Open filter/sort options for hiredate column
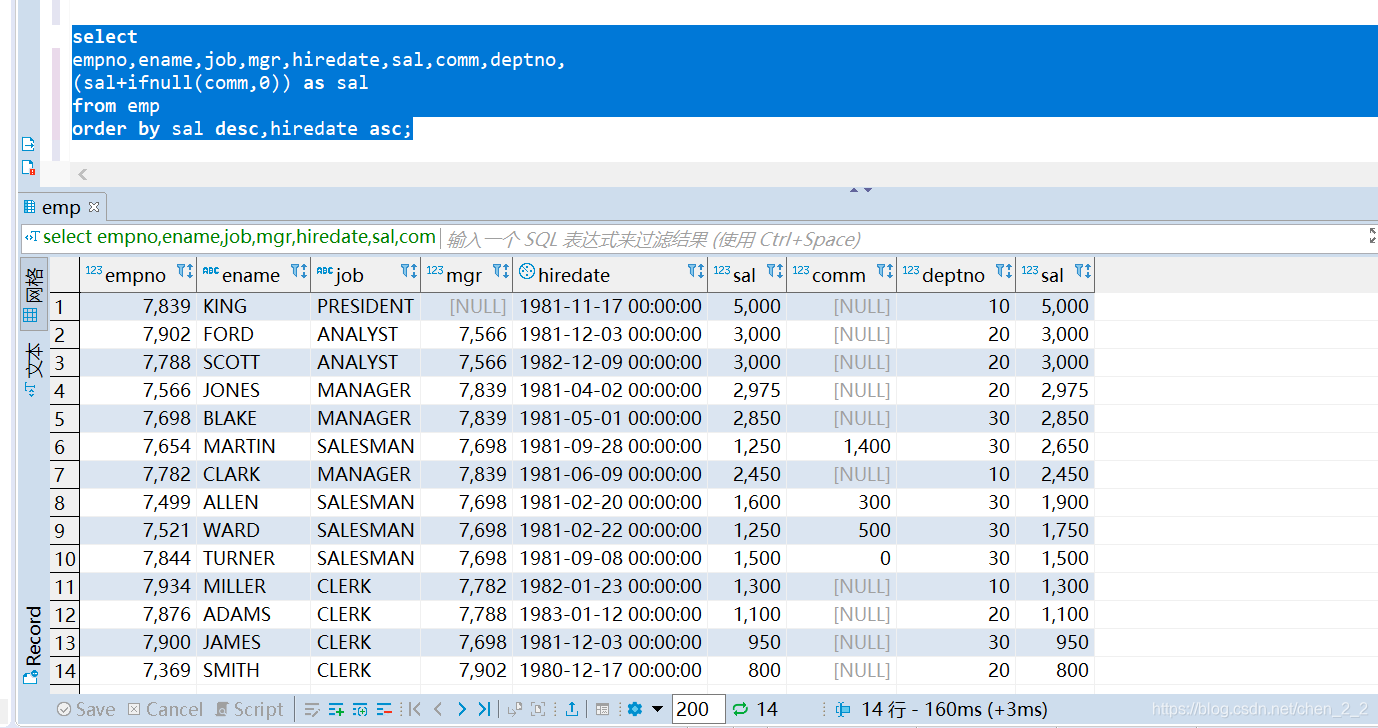This screenshot has height=728, width=1378. (697, 271)
